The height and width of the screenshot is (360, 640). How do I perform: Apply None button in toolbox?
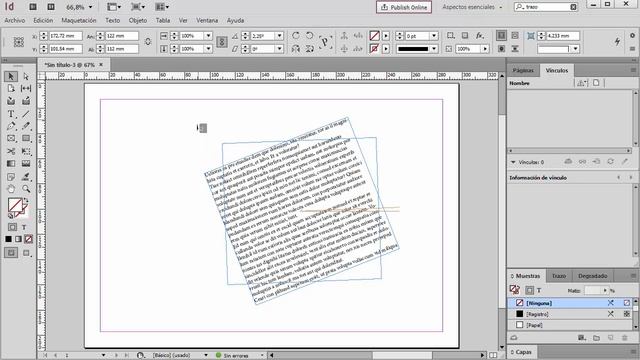point(28,239)
